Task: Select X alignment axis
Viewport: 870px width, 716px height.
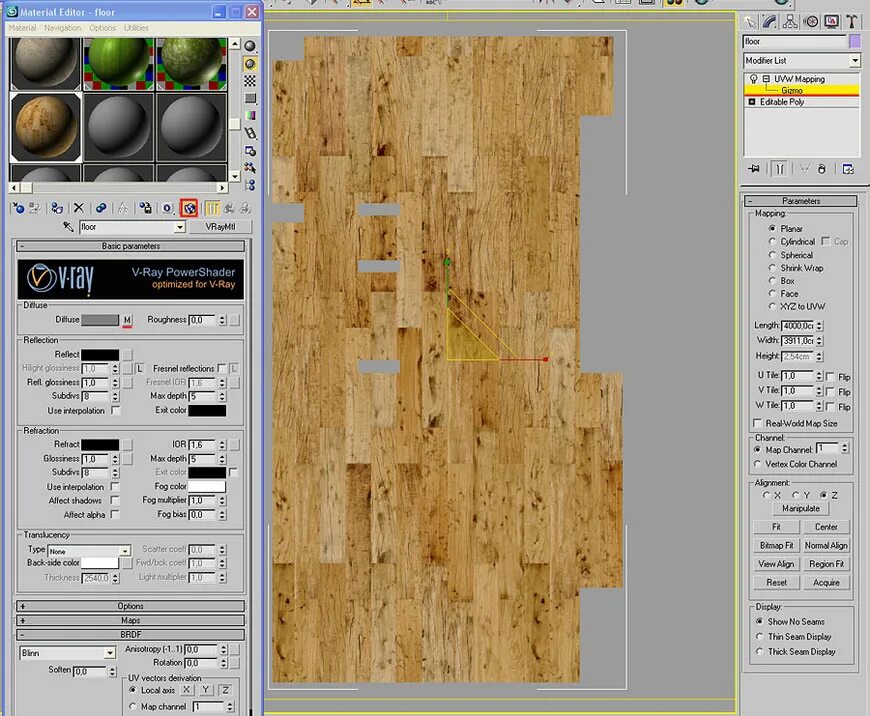Action: click(x=766, y=495)
